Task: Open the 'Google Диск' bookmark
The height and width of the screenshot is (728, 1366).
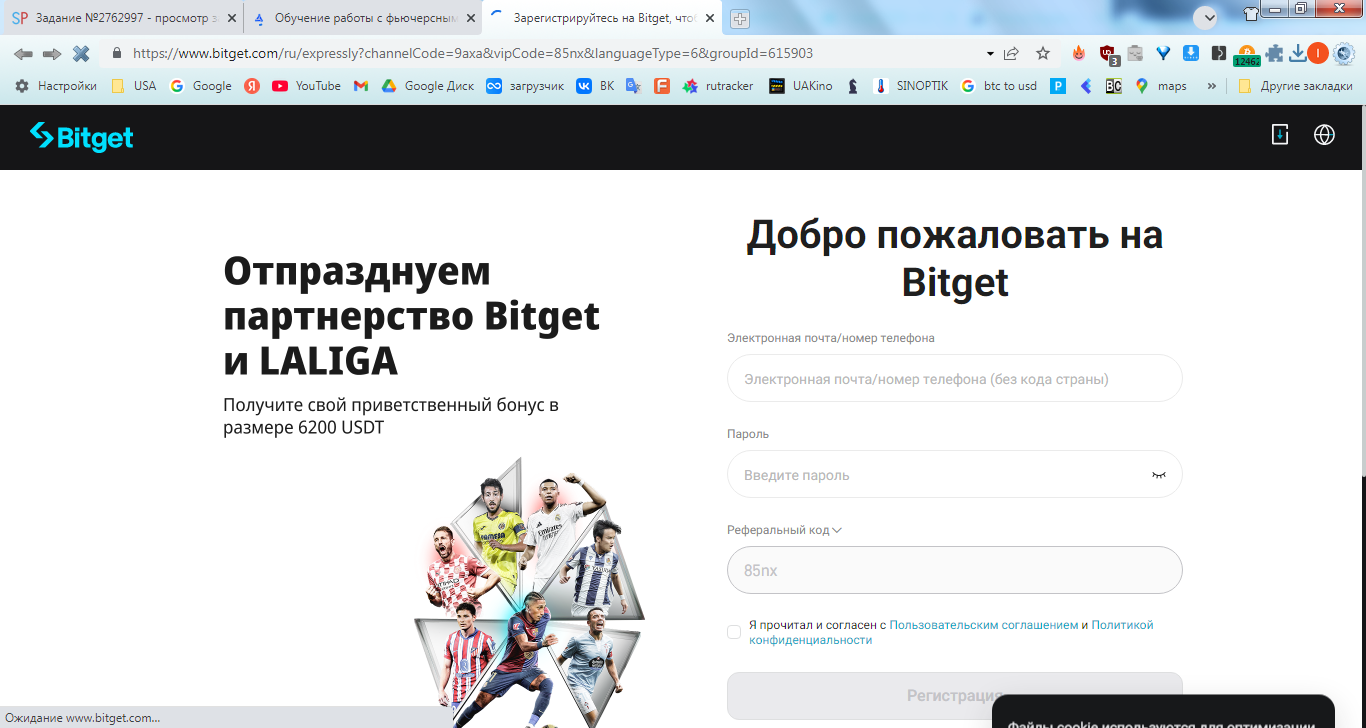Action: (x=428, y=86)
